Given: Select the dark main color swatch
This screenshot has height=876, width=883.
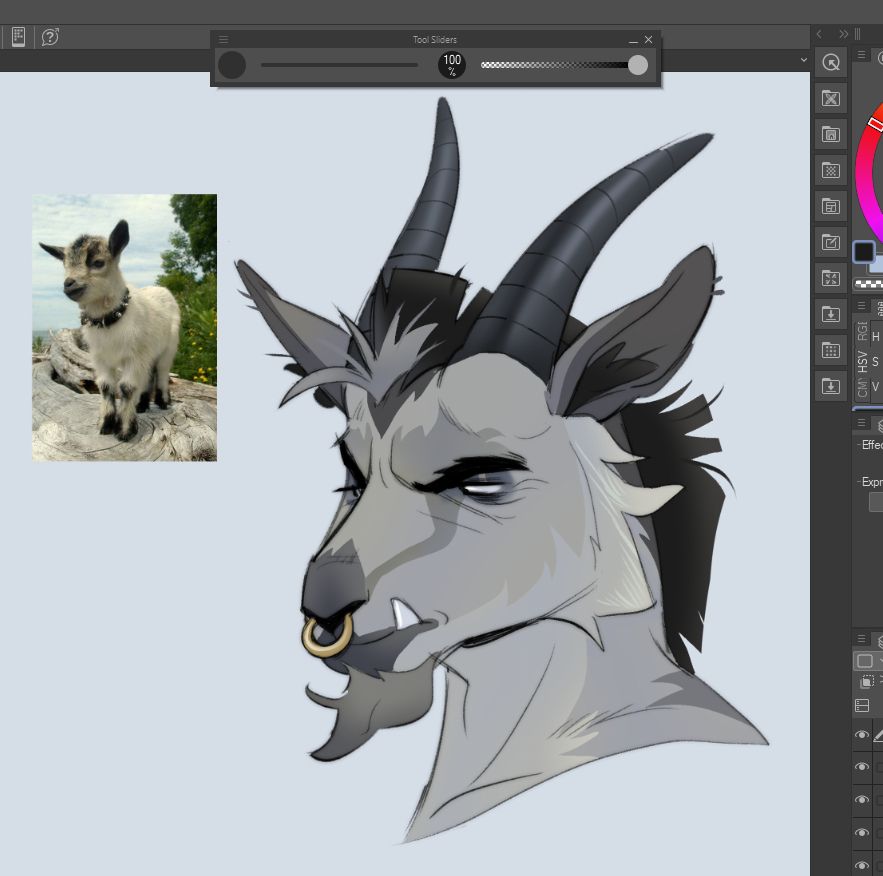Looking at the screenshot, I should 864,252.
